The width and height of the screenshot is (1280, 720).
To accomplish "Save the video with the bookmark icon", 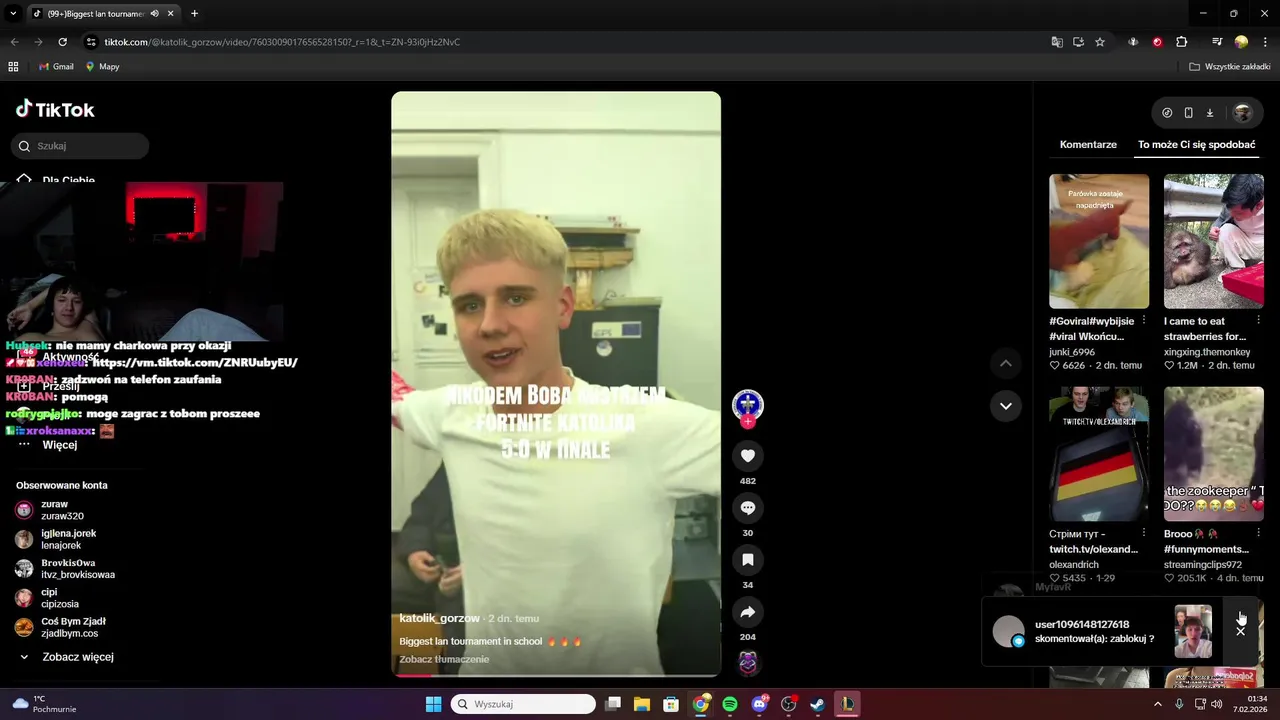I will coord(747,560).
